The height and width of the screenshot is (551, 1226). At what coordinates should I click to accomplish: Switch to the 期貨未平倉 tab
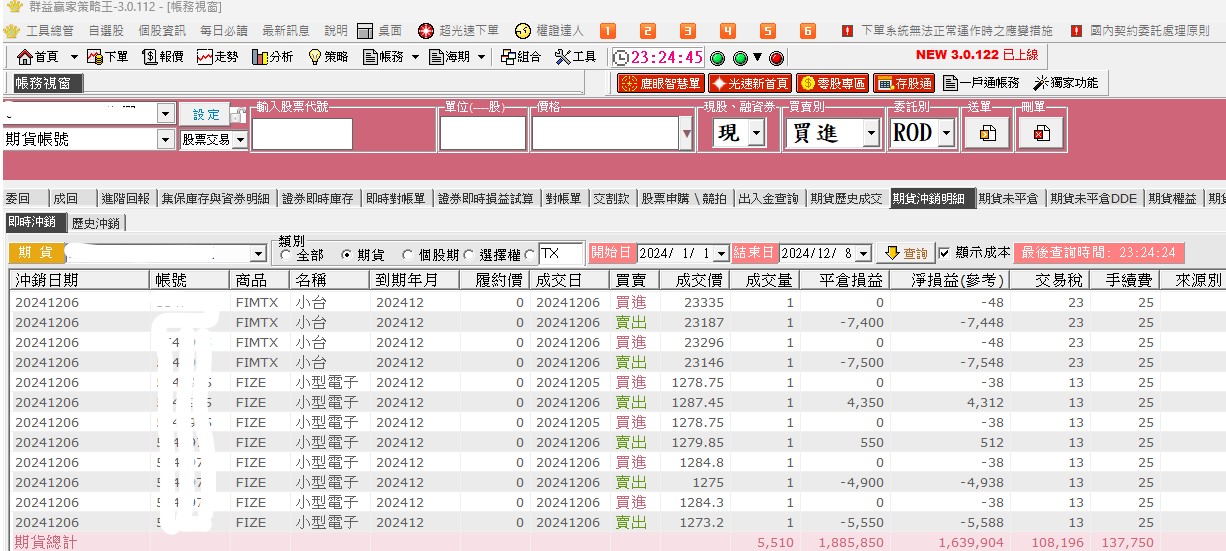(1008, 199)
